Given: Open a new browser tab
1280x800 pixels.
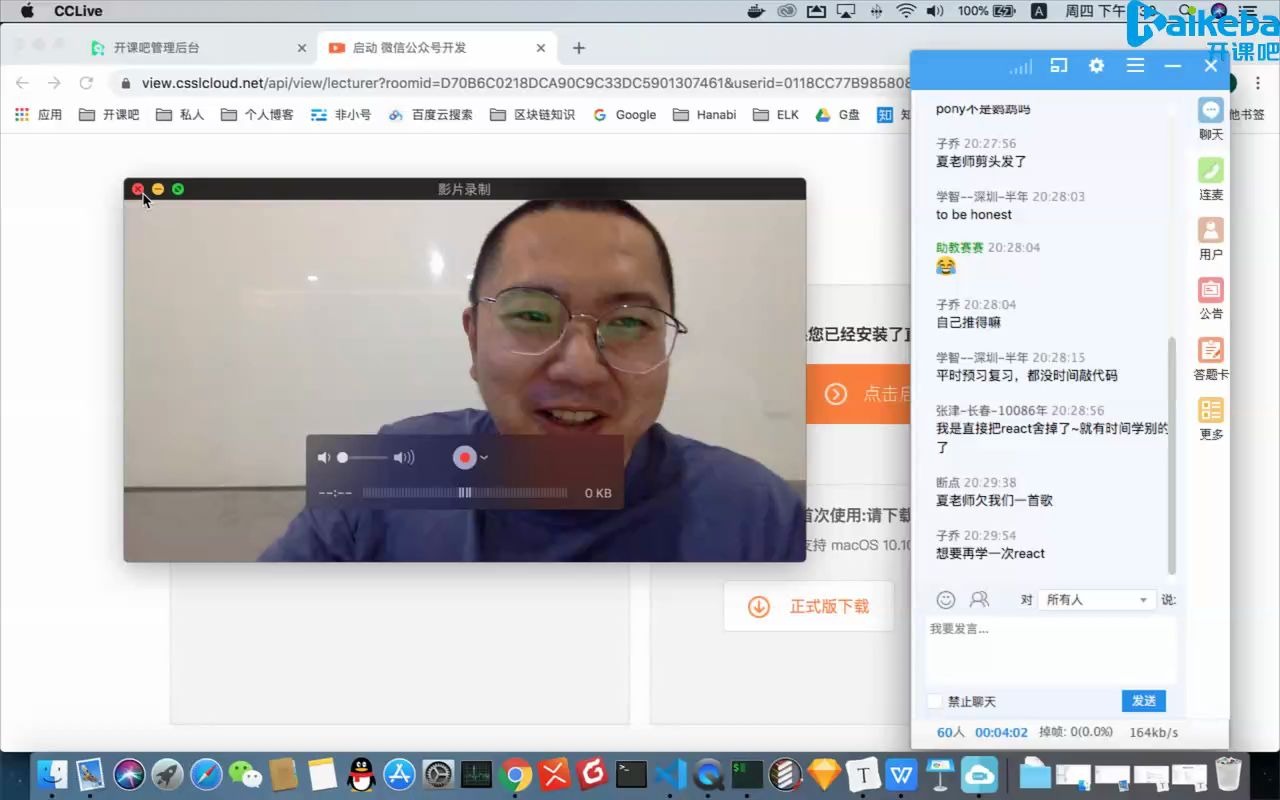Looking at the screenshot, I should click(579, 48).
